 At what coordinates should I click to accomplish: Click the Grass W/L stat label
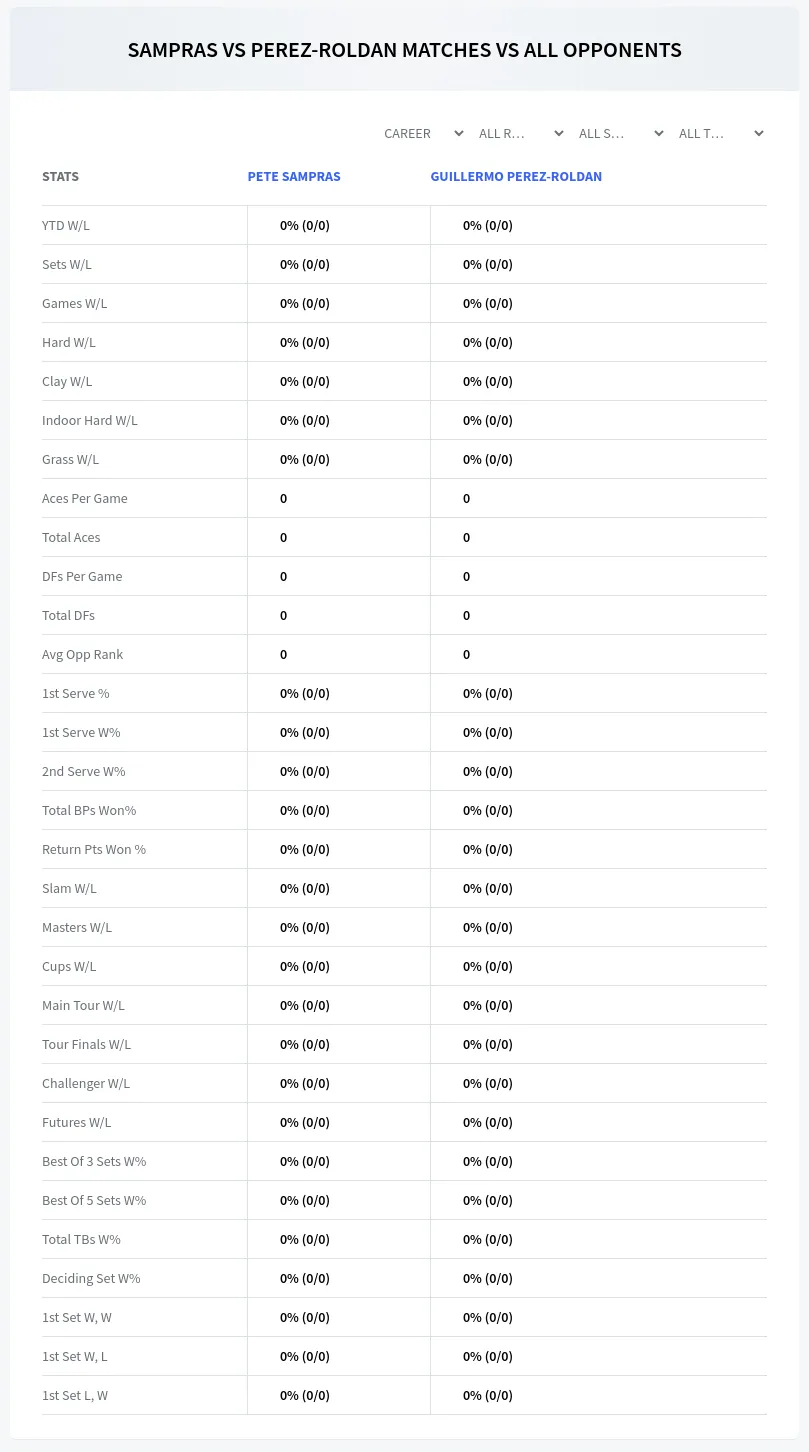point(70,459)
